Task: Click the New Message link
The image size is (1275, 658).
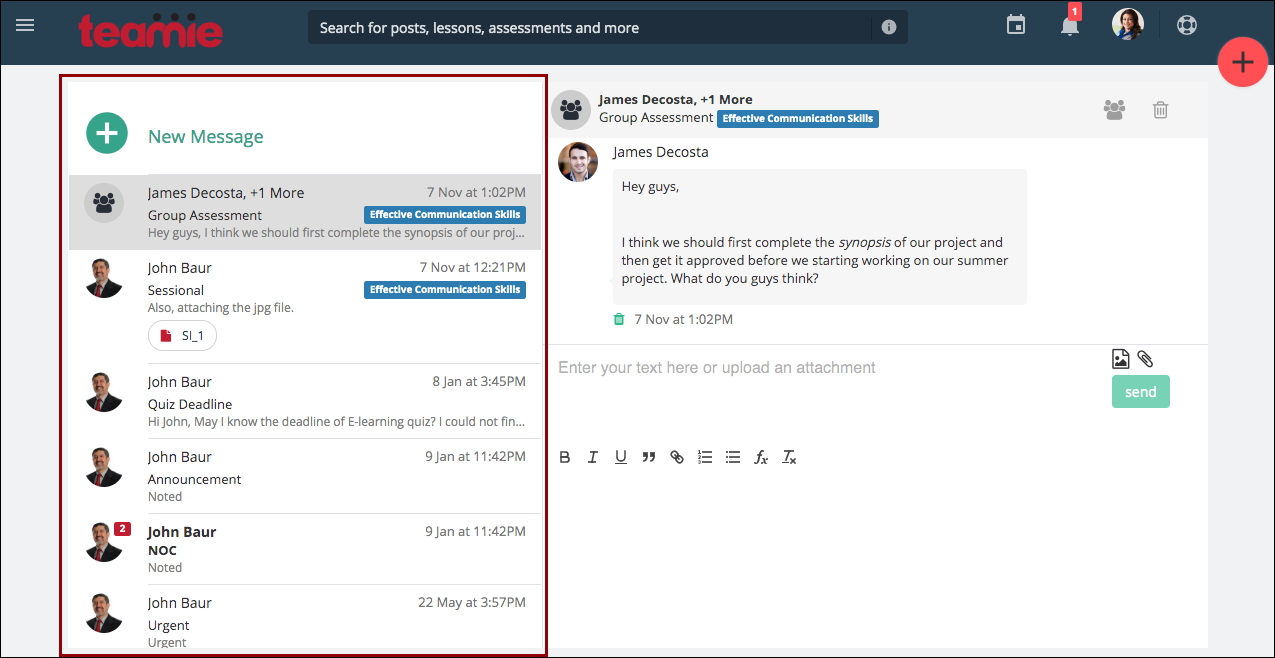Action: [206, 137]
